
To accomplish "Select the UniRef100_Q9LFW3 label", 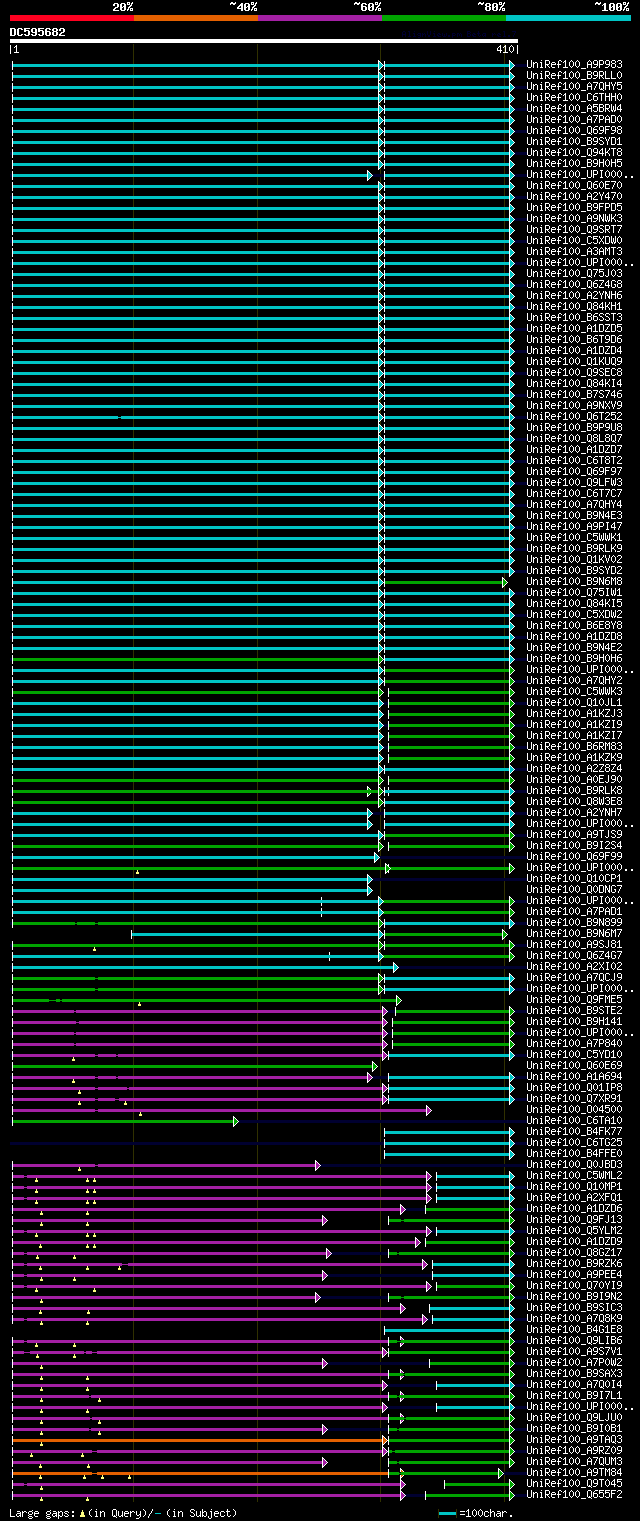I will click(x=576, y=482).
